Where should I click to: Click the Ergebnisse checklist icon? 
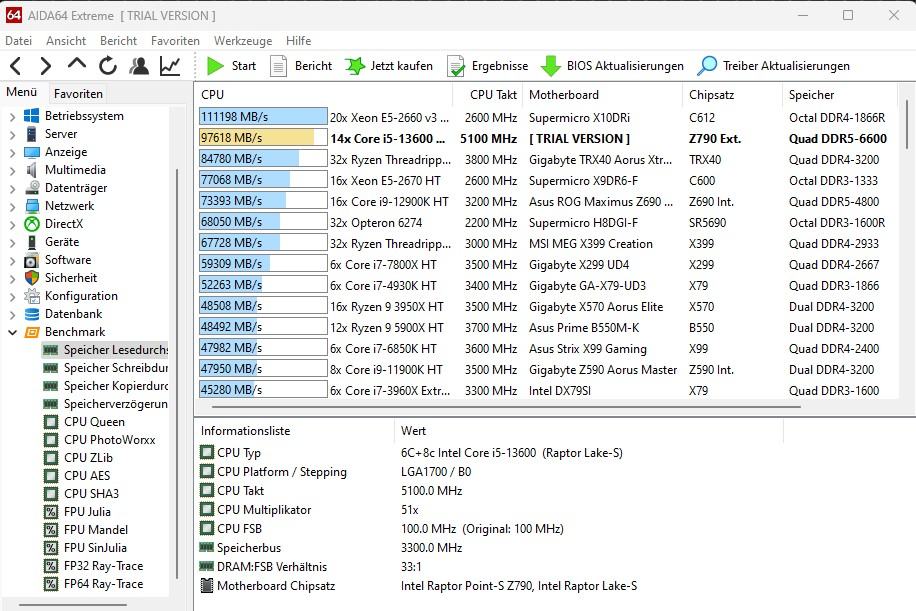click(456, 66)
